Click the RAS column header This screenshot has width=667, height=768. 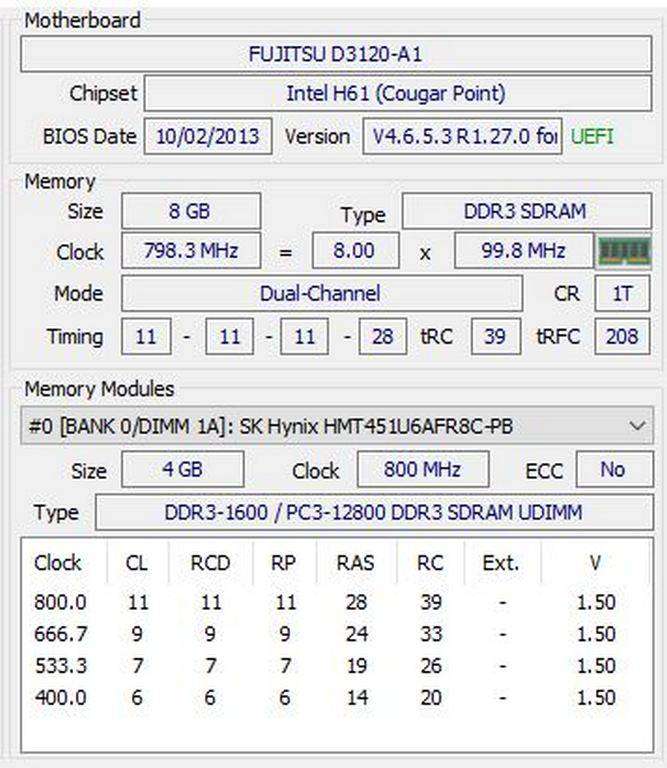[356, 563]
